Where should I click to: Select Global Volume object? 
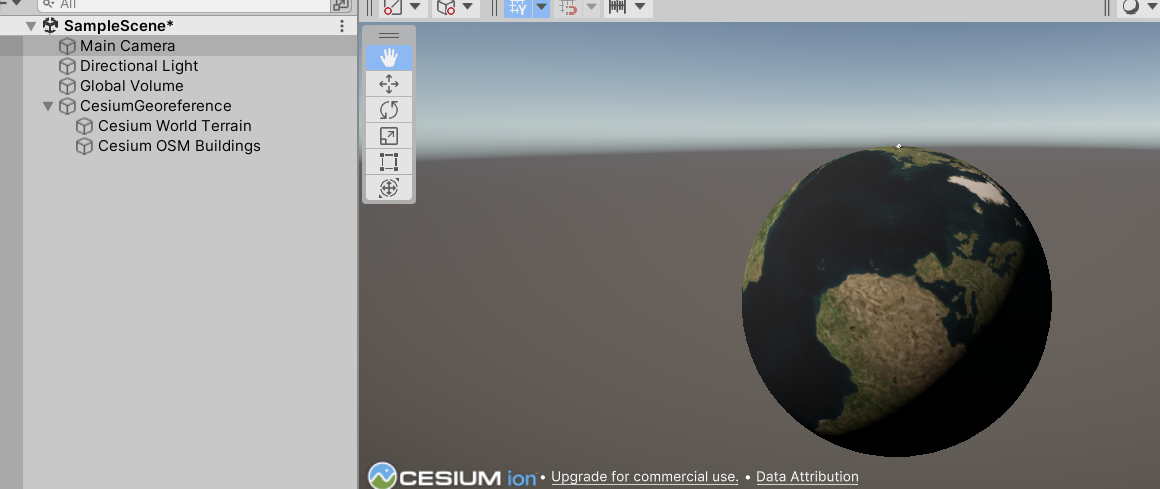coord(132,86)
